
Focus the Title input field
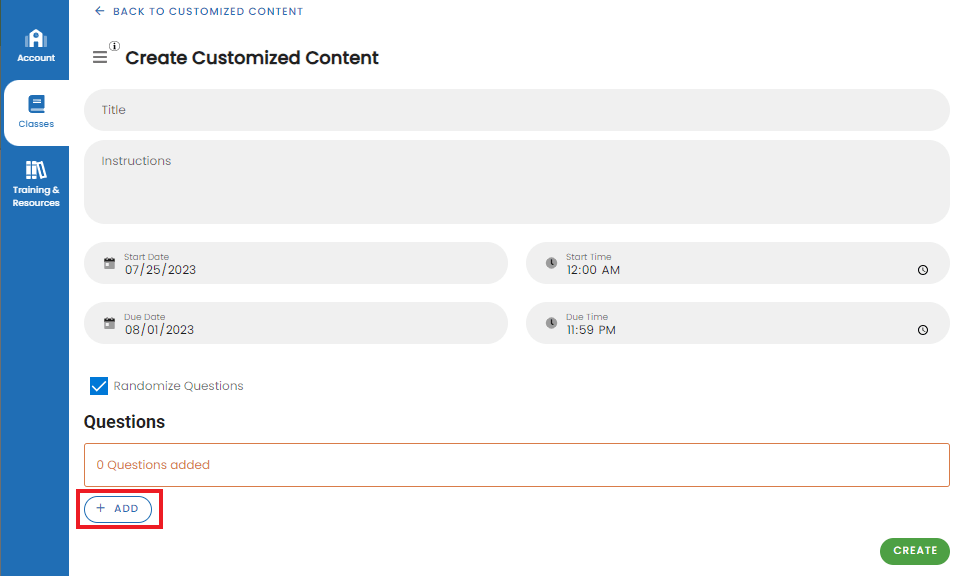tap(516, 110)
